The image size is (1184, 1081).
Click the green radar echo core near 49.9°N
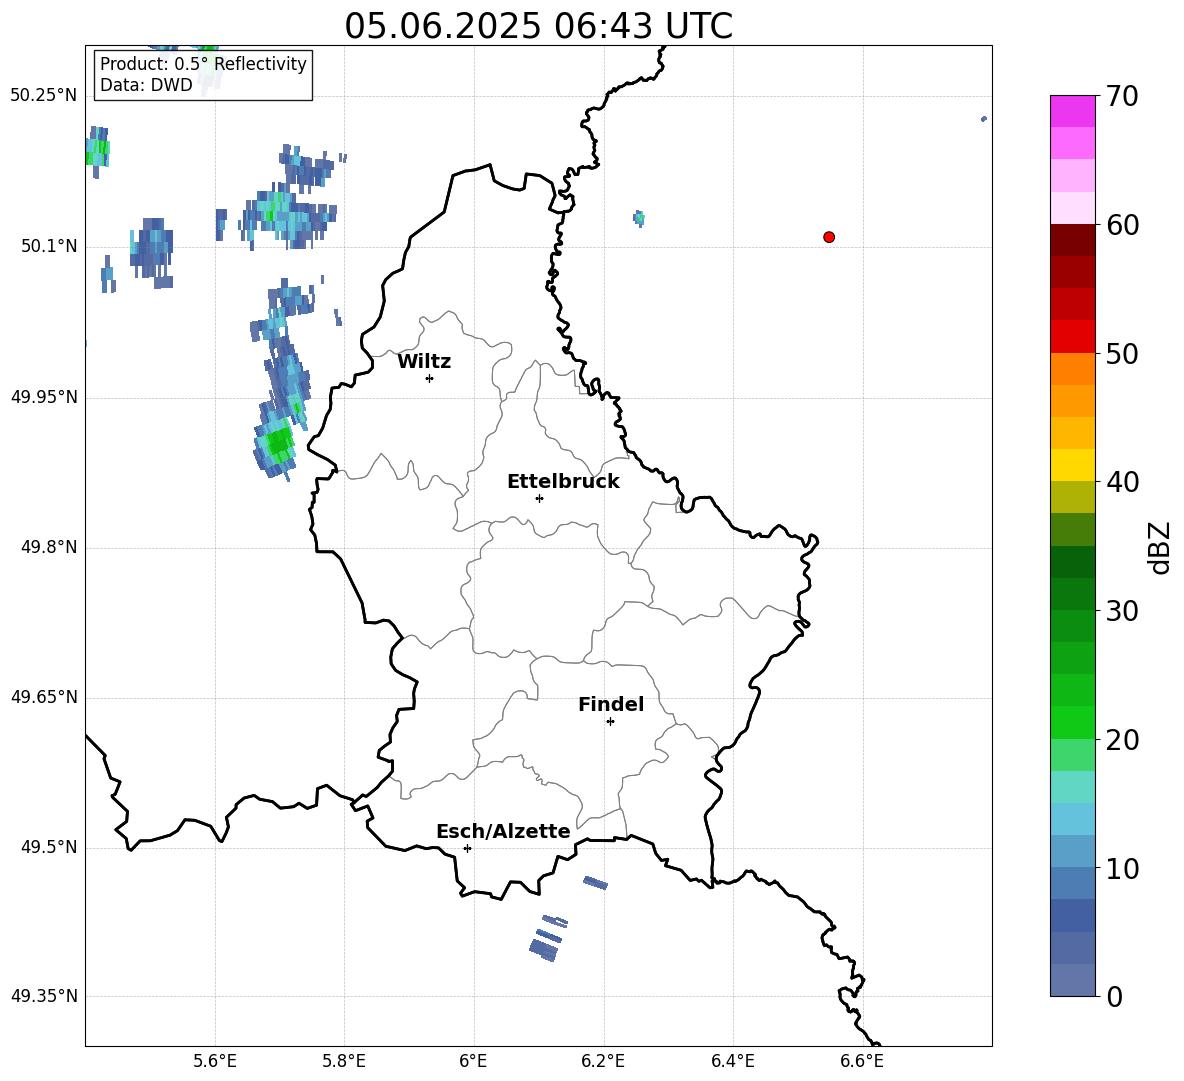coord(279,442)
